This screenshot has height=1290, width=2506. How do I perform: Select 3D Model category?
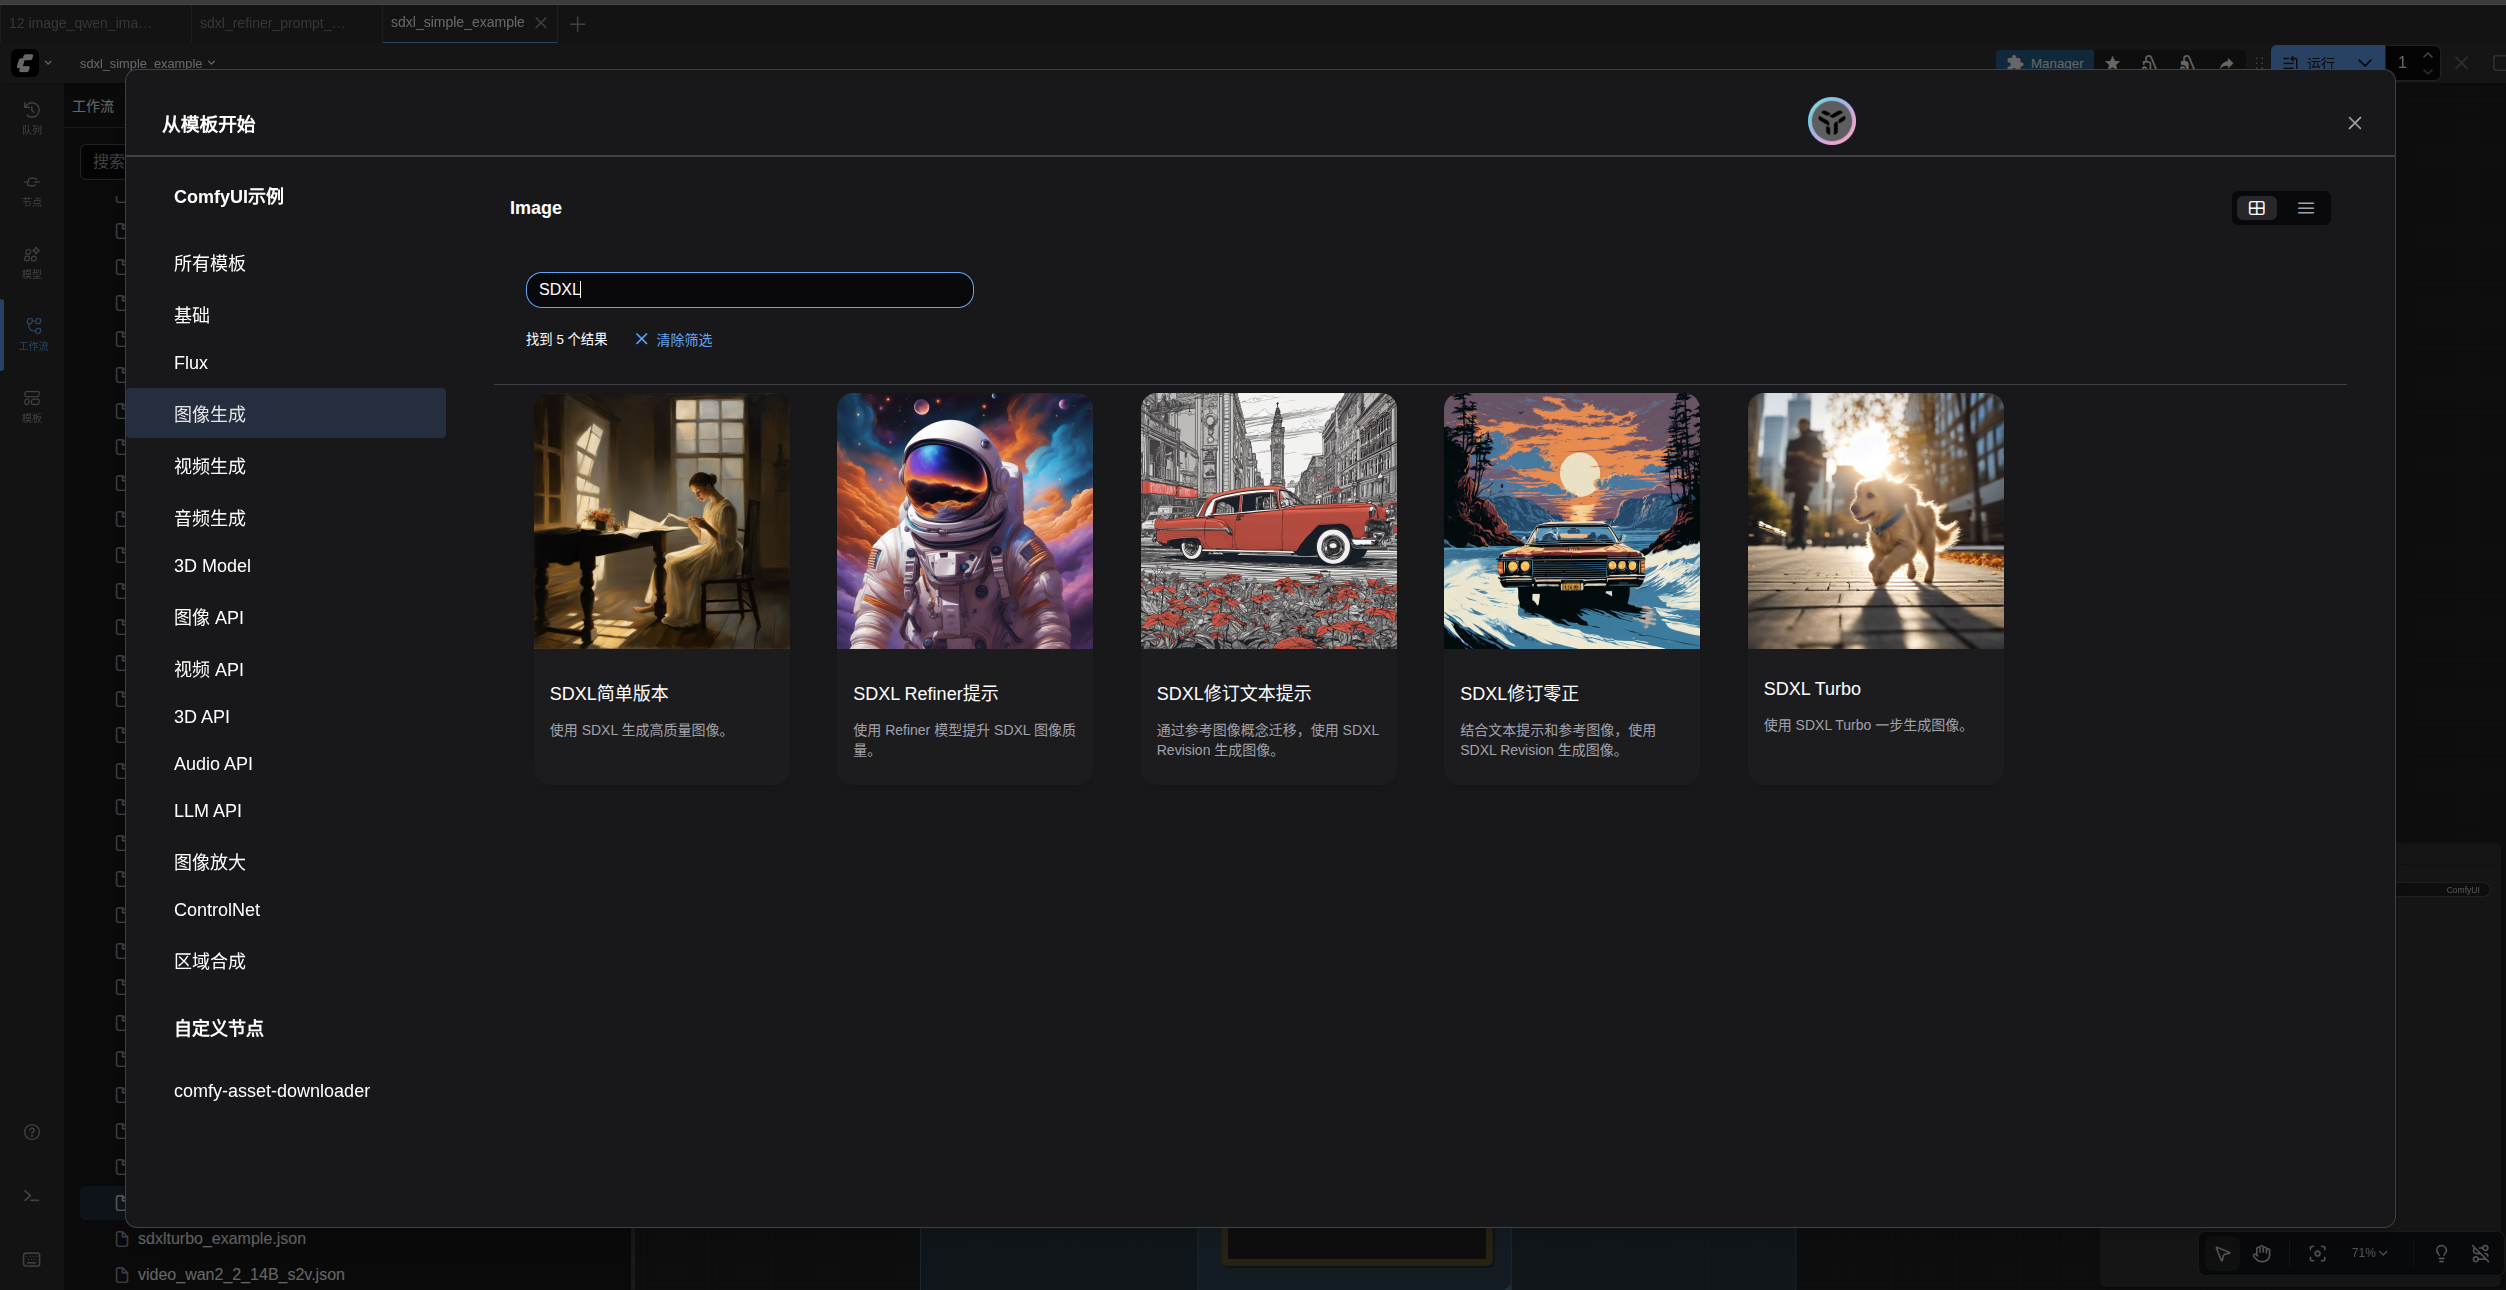click(286, 566)
